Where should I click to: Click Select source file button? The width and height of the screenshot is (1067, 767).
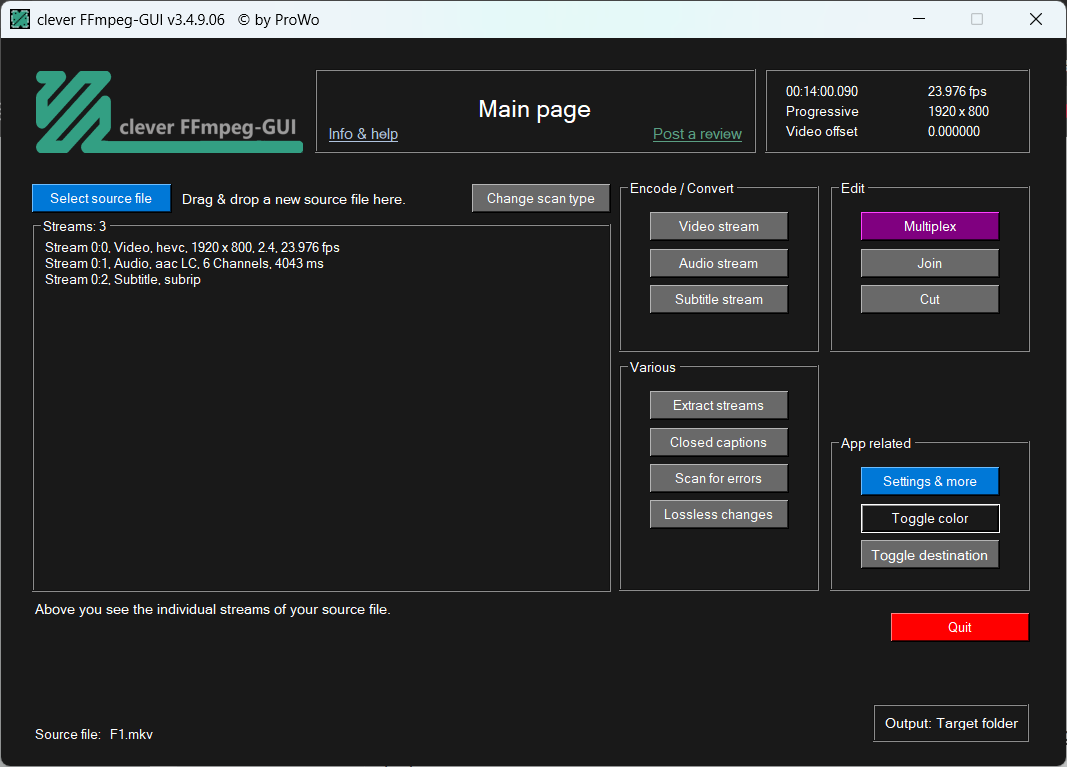(x=101, y=198)
